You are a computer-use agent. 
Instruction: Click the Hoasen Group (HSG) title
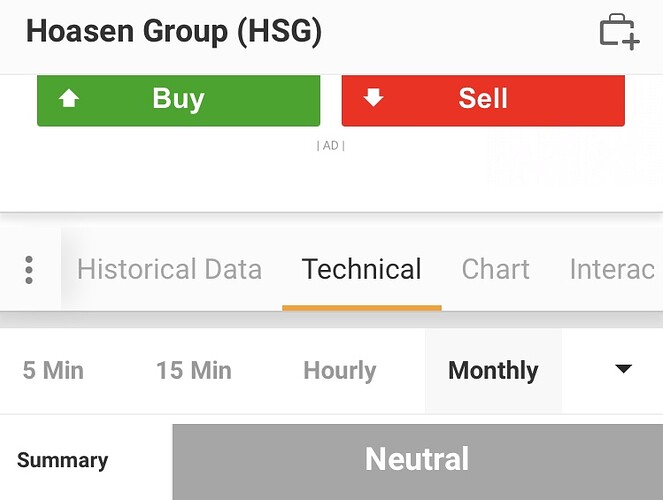tap(174, 32)
